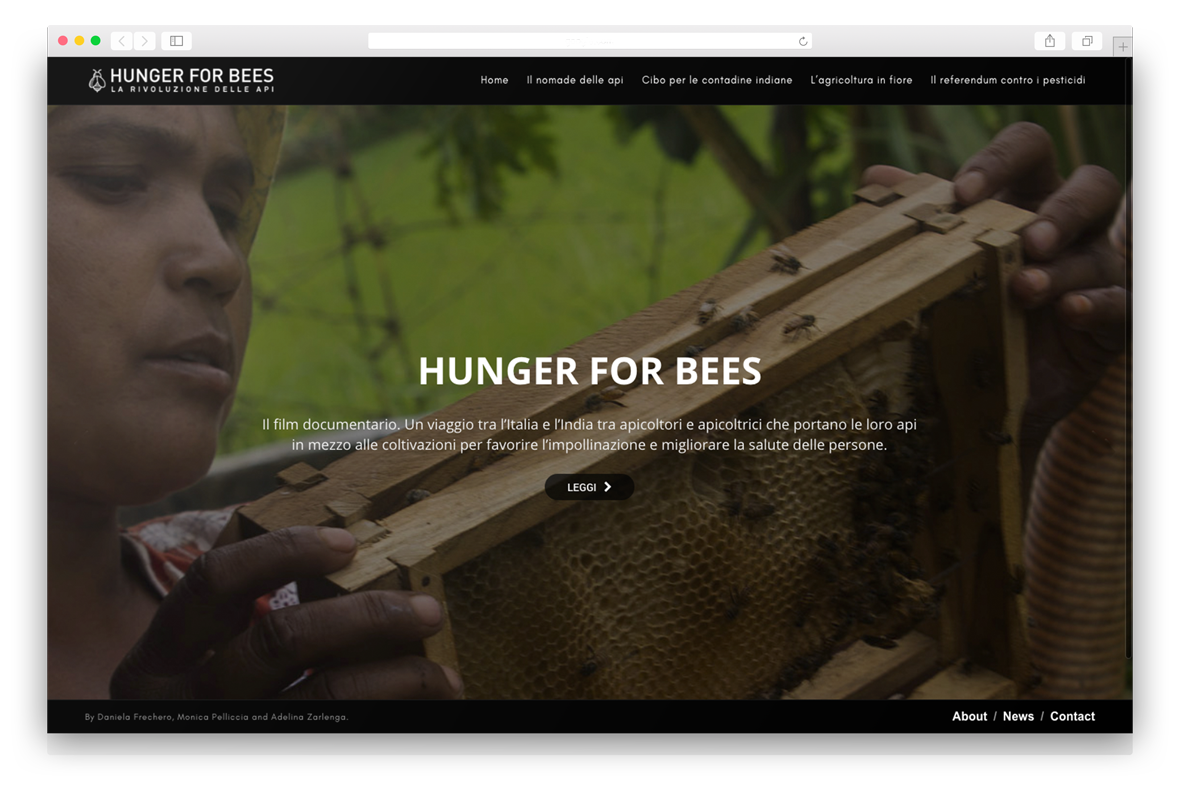The image size is (1180, 800).
Task: Click the arrow inside the LEGGI button
Action: tap(607, 487)
